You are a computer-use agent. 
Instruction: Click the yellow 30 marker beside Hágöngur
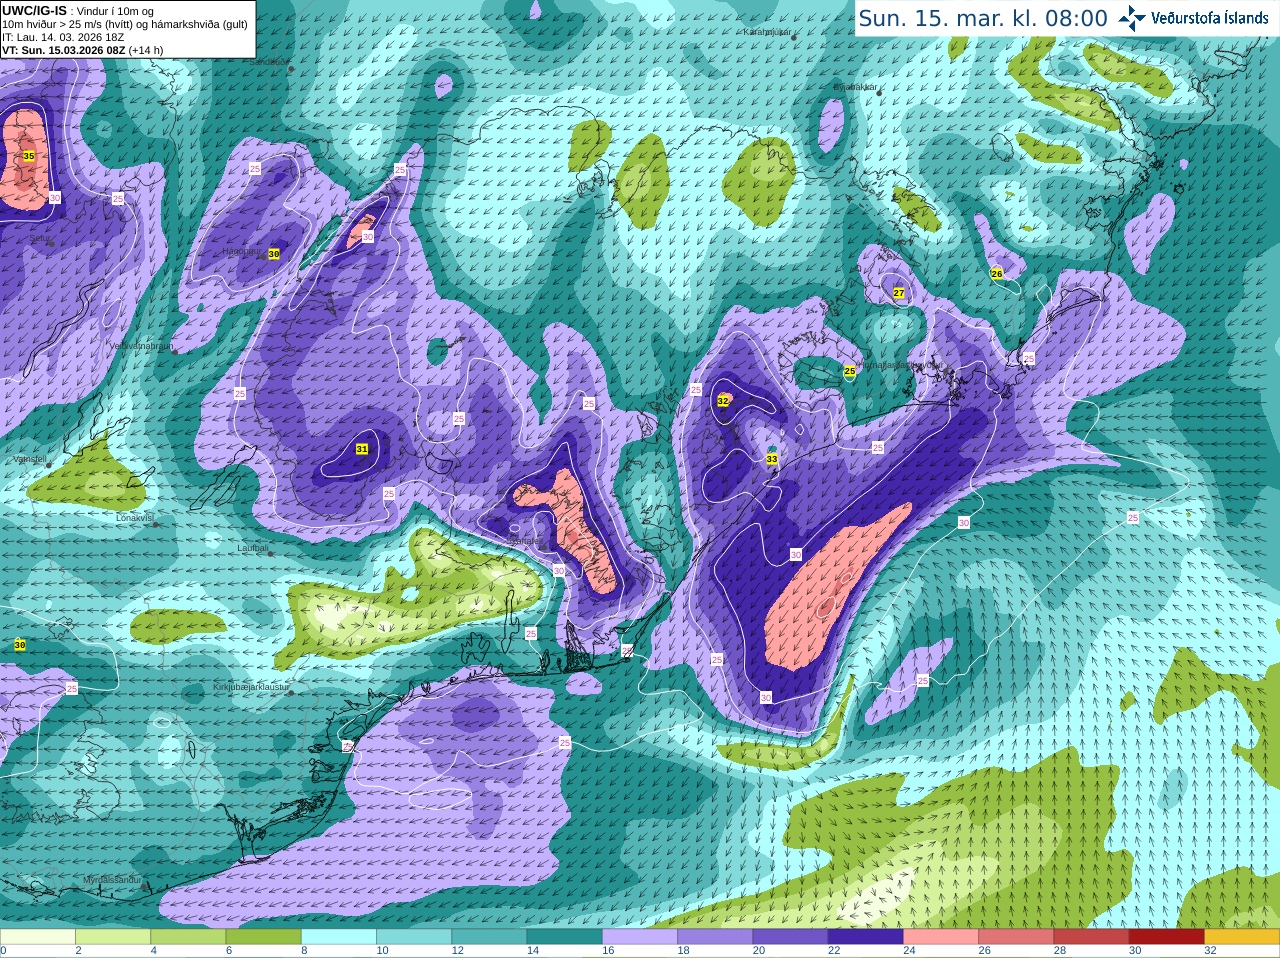coord(274,254)
